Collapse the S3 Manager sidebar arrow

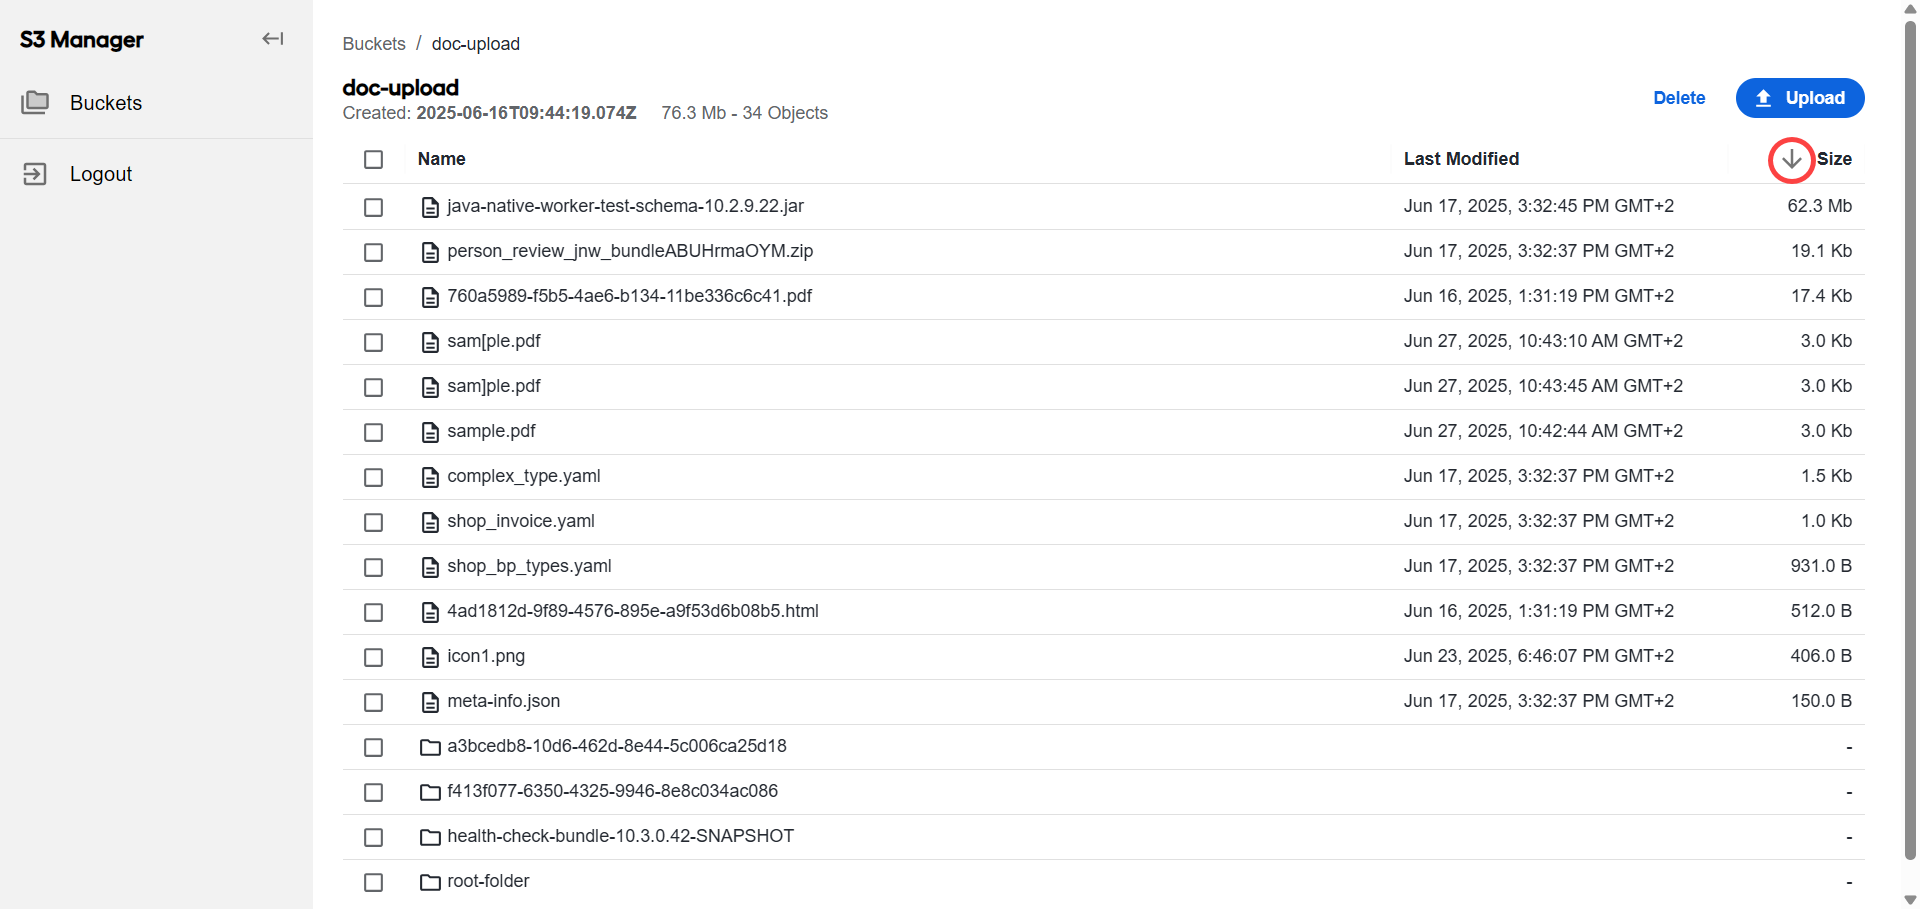pyautogui.click(x=273, y=39)
